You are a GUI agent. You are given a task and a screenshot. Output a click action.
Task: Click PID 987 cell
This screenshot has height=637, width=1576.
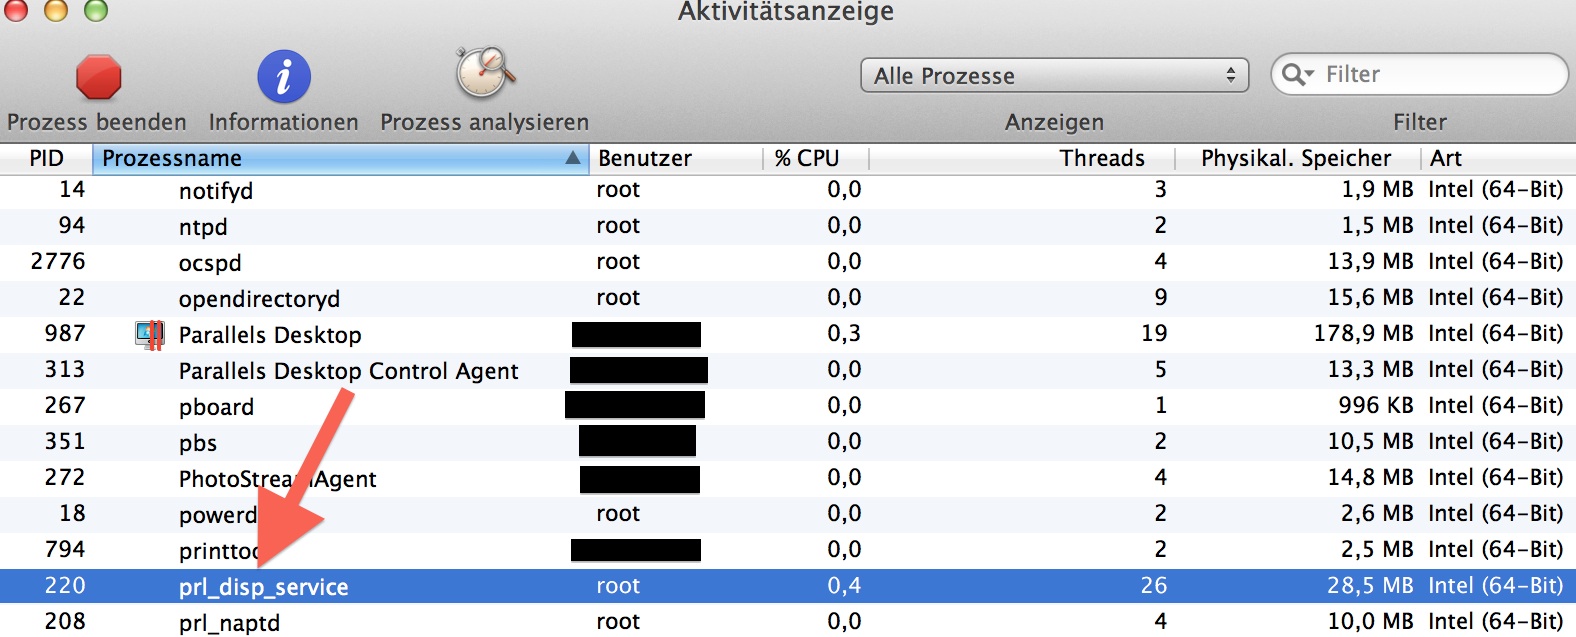(65, 333)
